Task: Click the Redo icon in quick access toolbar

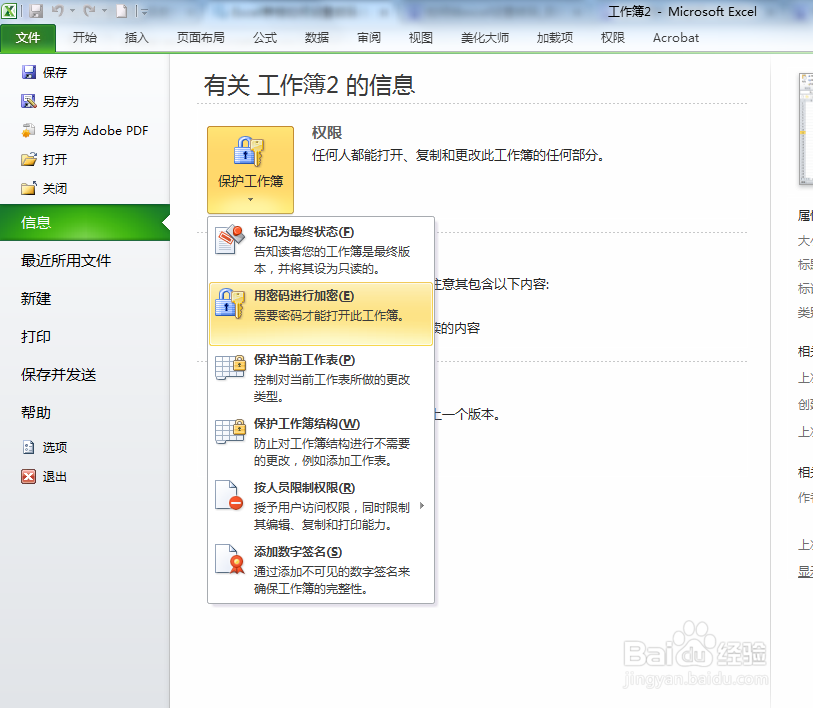Action: pos(89,11)
